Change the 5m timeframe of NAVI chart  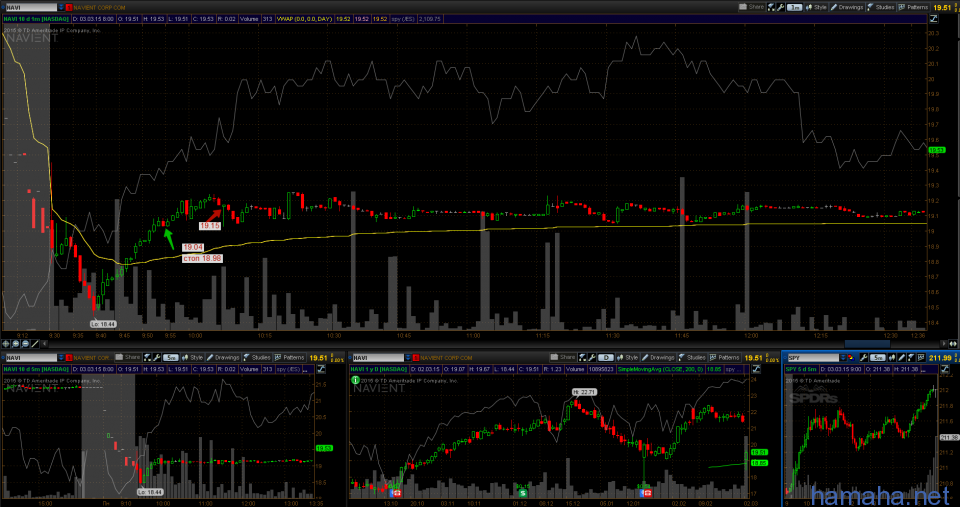pos(171,358)
